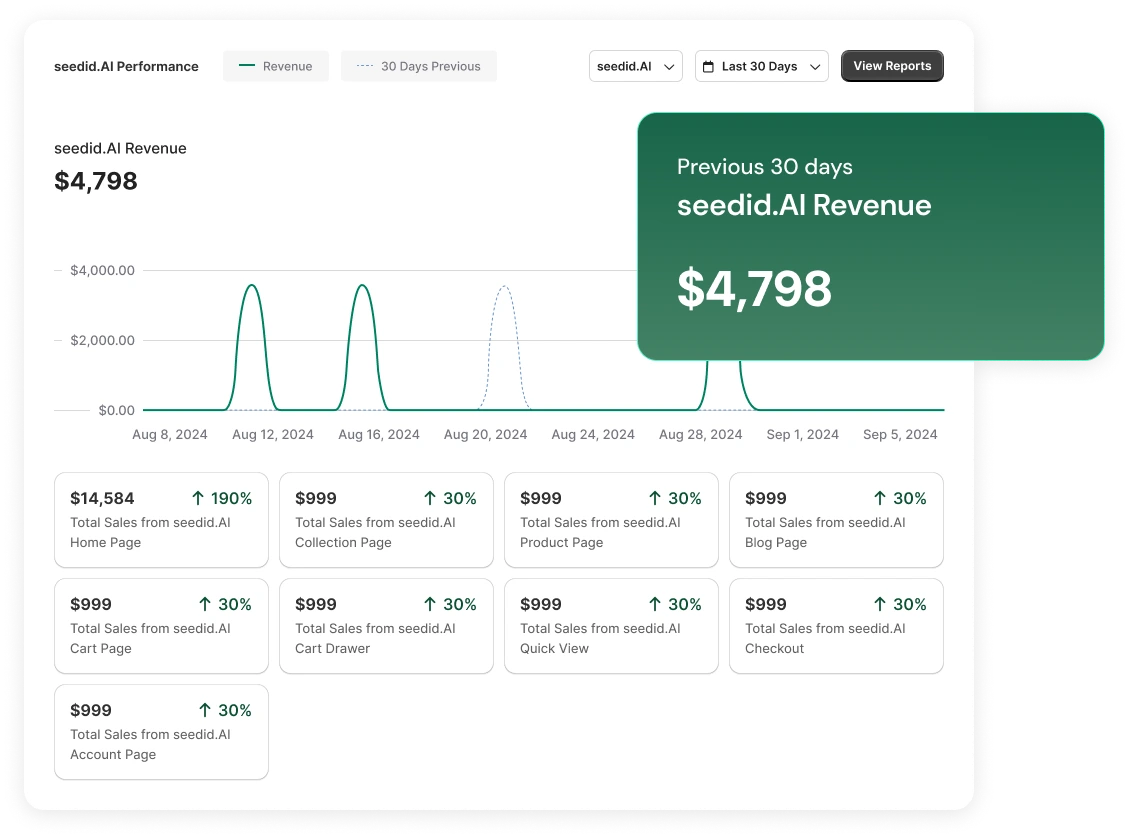Click the up arrow on Blog Page card

(880, 498)
